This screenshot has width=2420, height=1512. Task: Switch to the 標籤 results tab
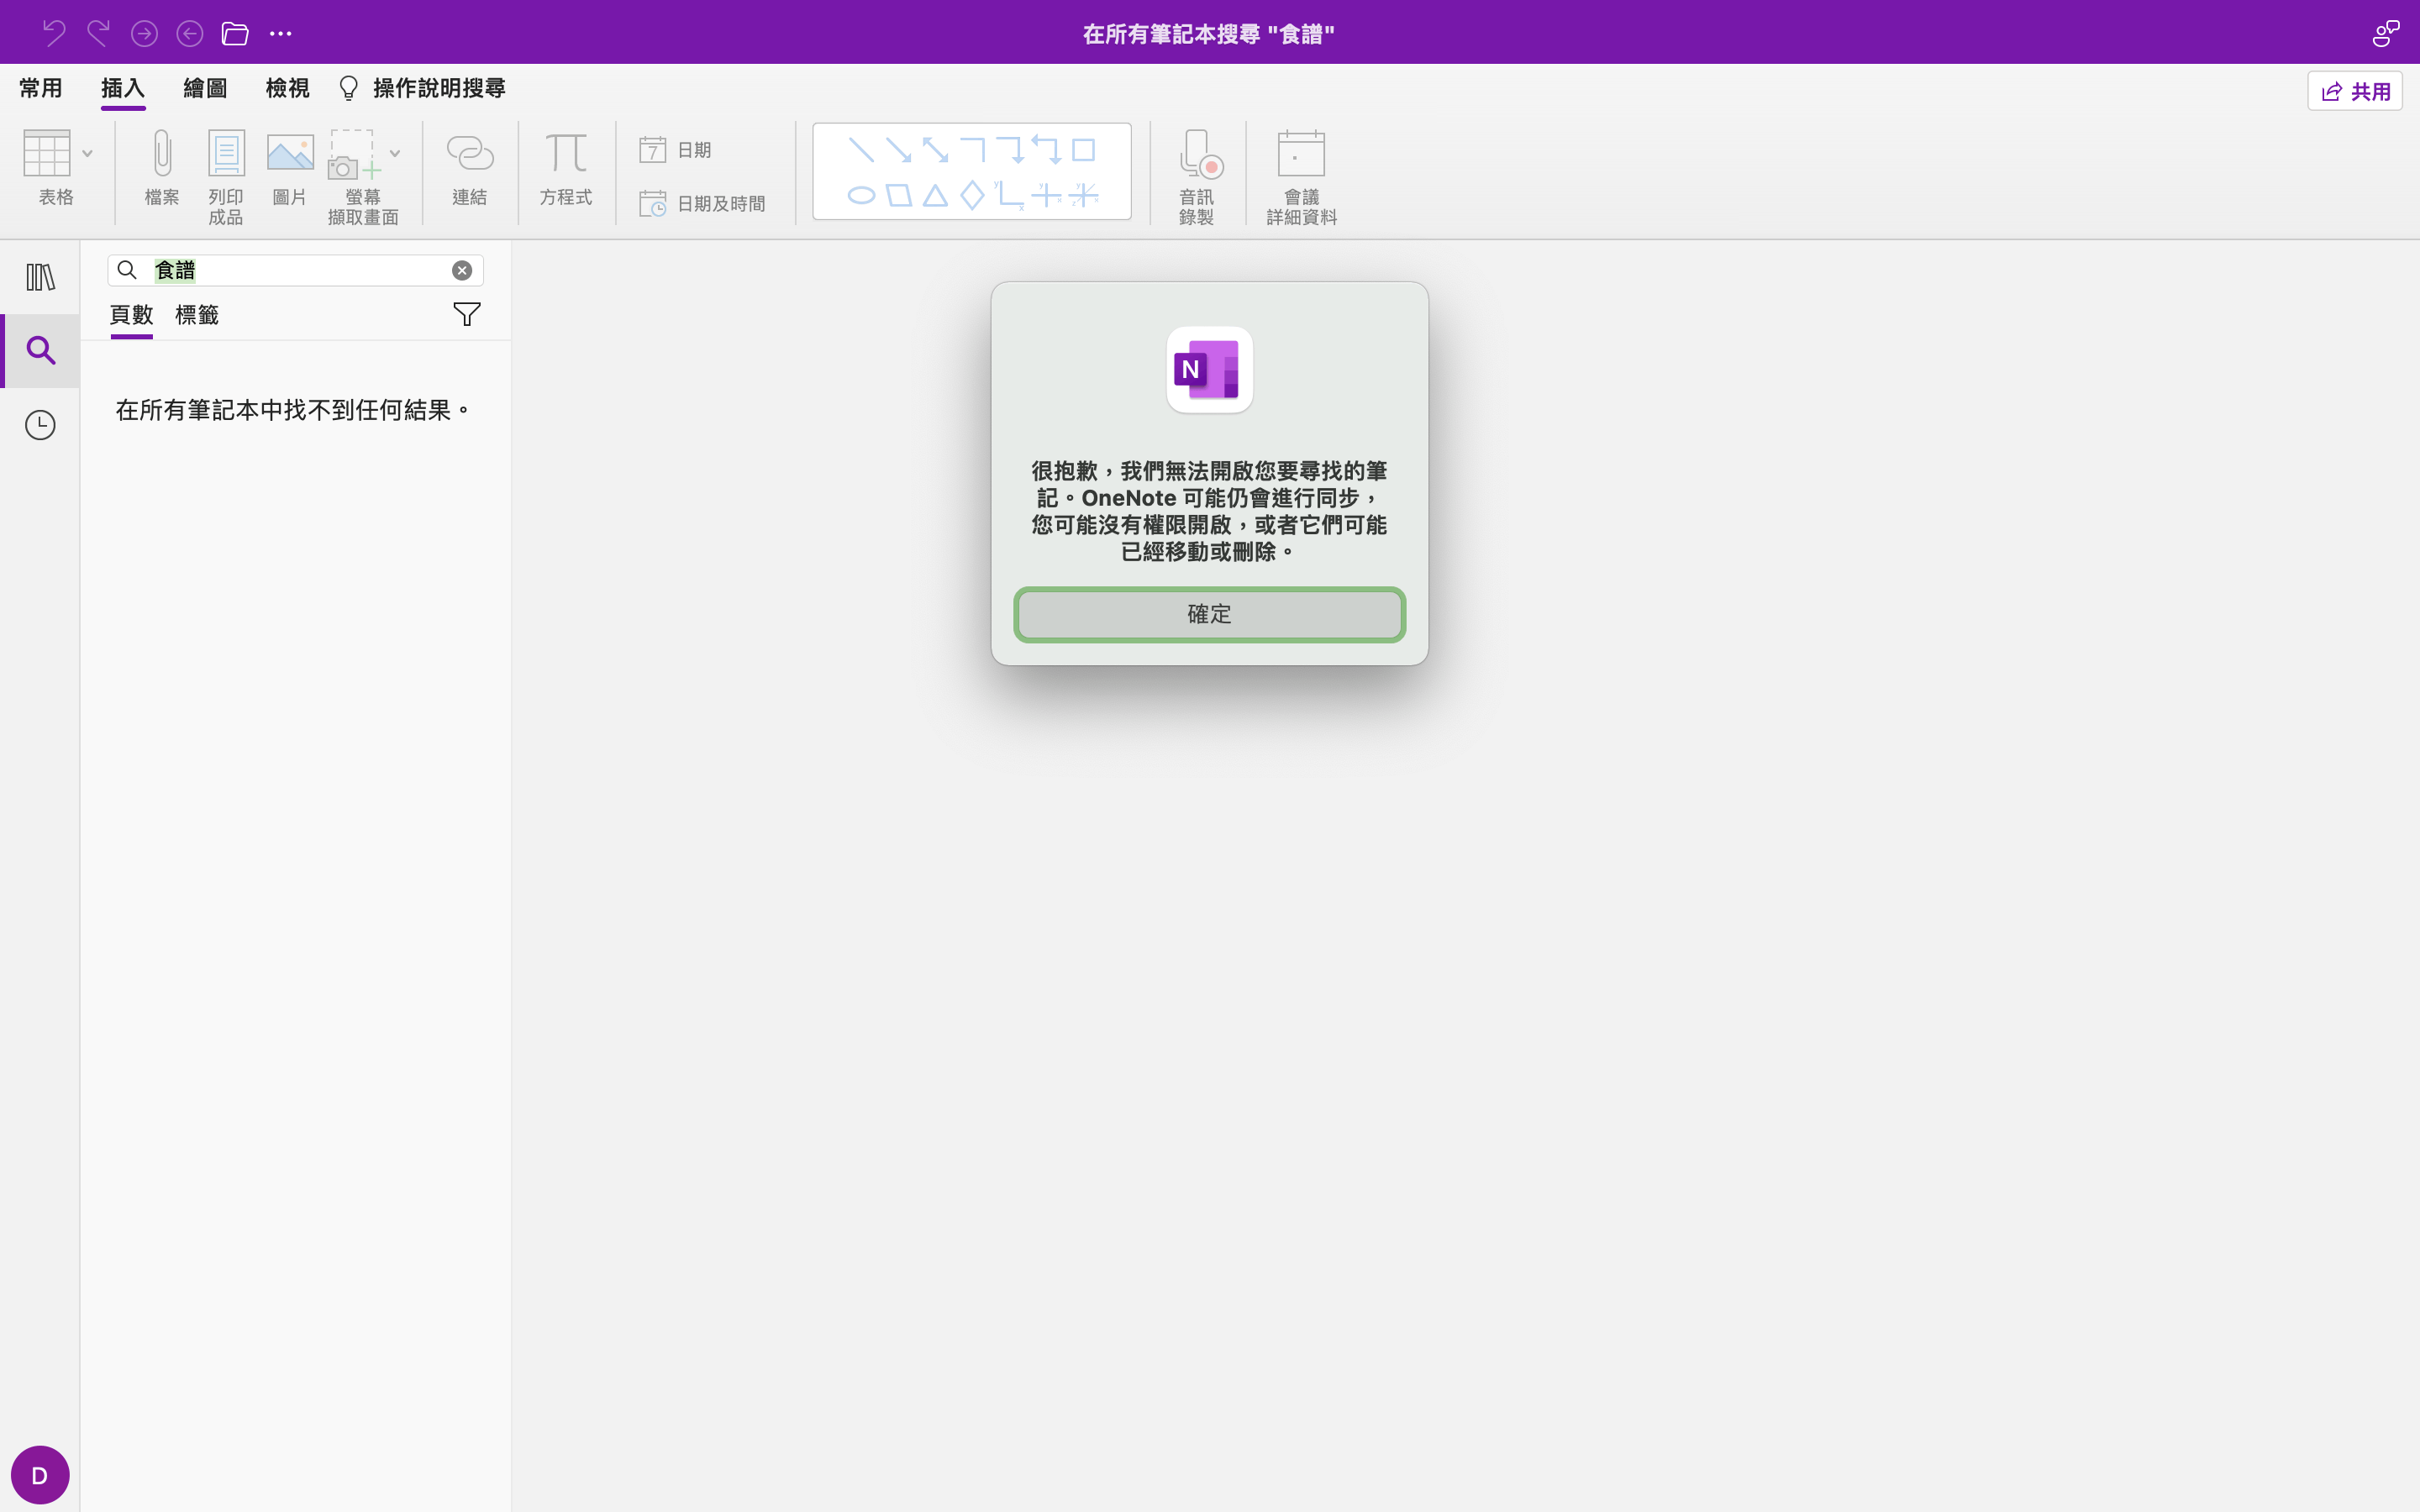[197, 315]
